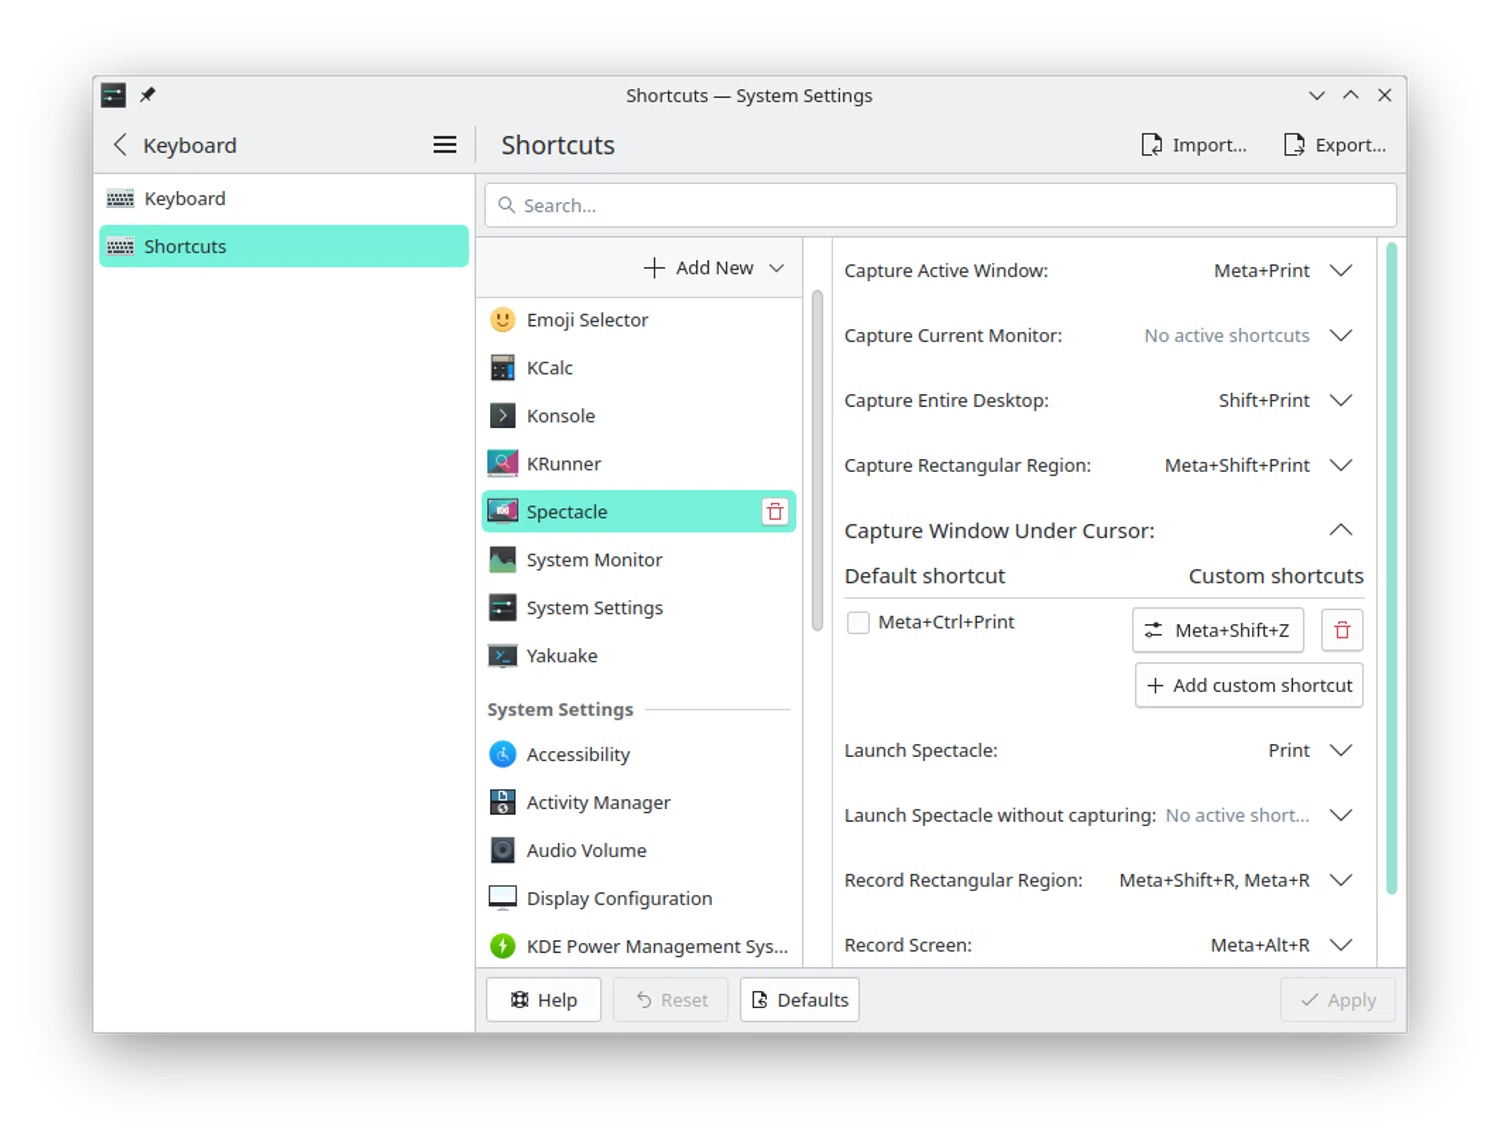Select Emoji Selector in the list
This screenshot has height=1143, width=1500.
pos(638,320)
